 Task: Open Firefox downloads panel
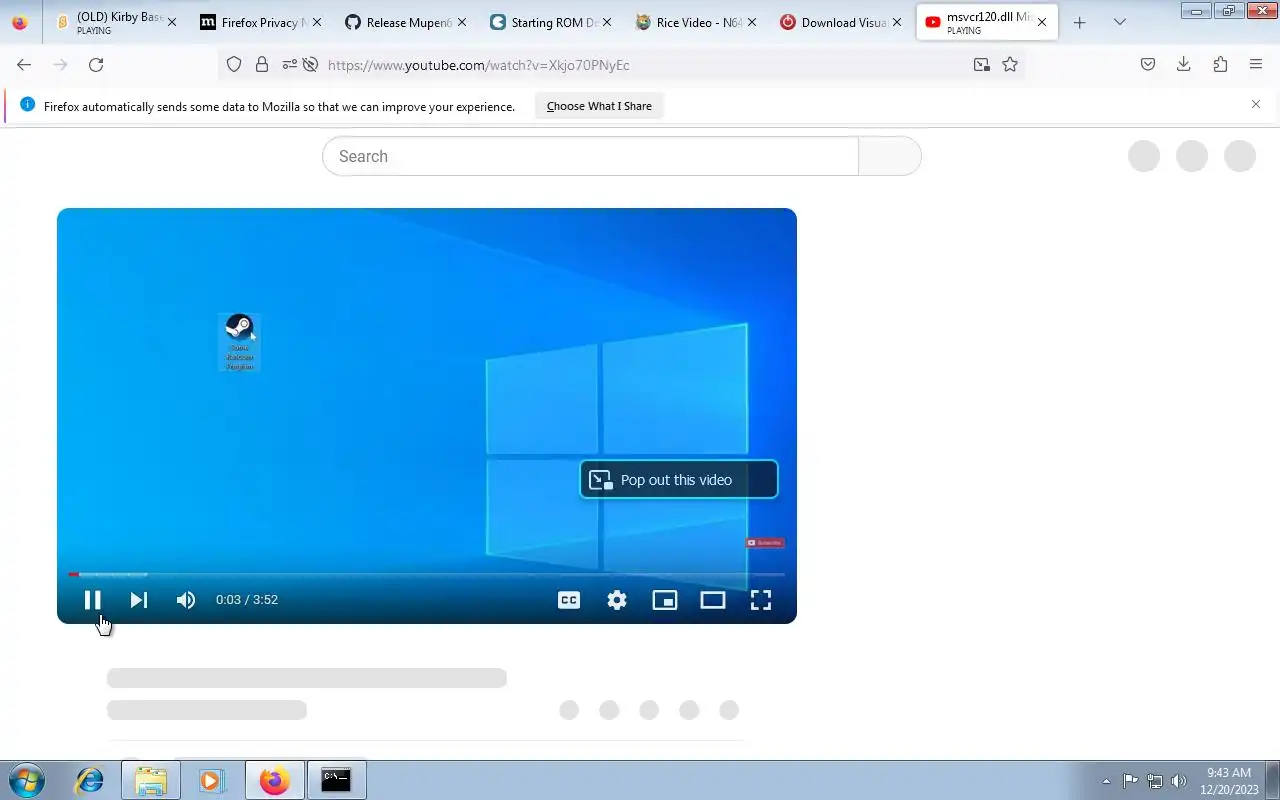tap(1184, 64)
